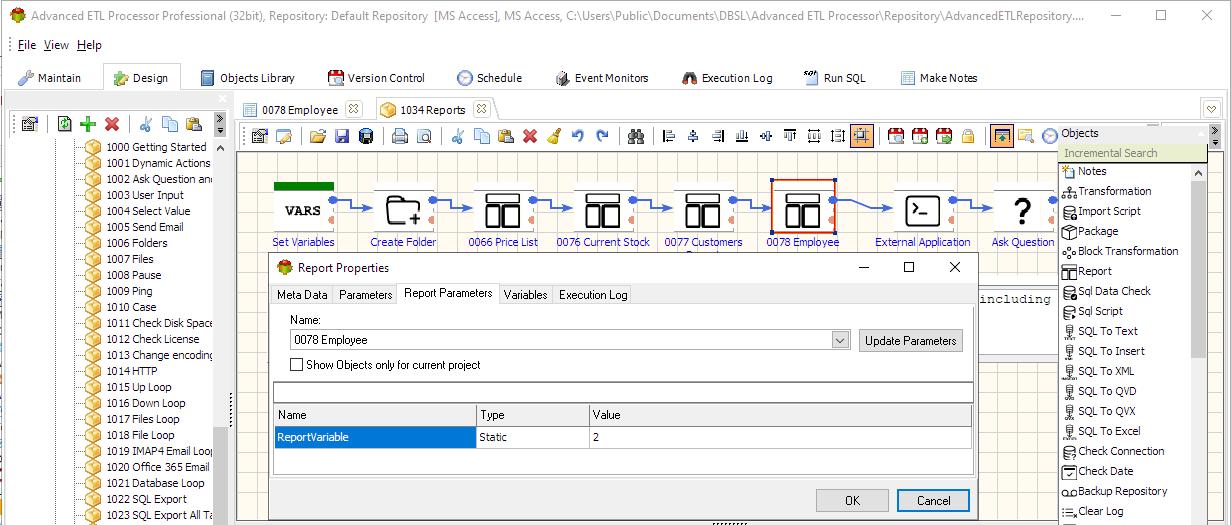This screenshot has width=1231, height=525.
Task: Click the scissors cut icon in tree toolbar
Action: (145, 124)
